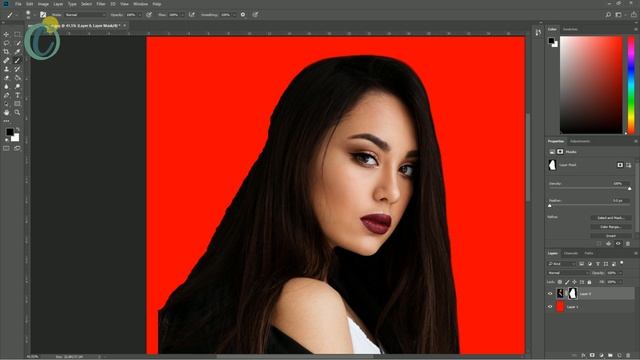Toggle pressure for opacity button
The image size is (640, 360).
(x=149, y=15)
